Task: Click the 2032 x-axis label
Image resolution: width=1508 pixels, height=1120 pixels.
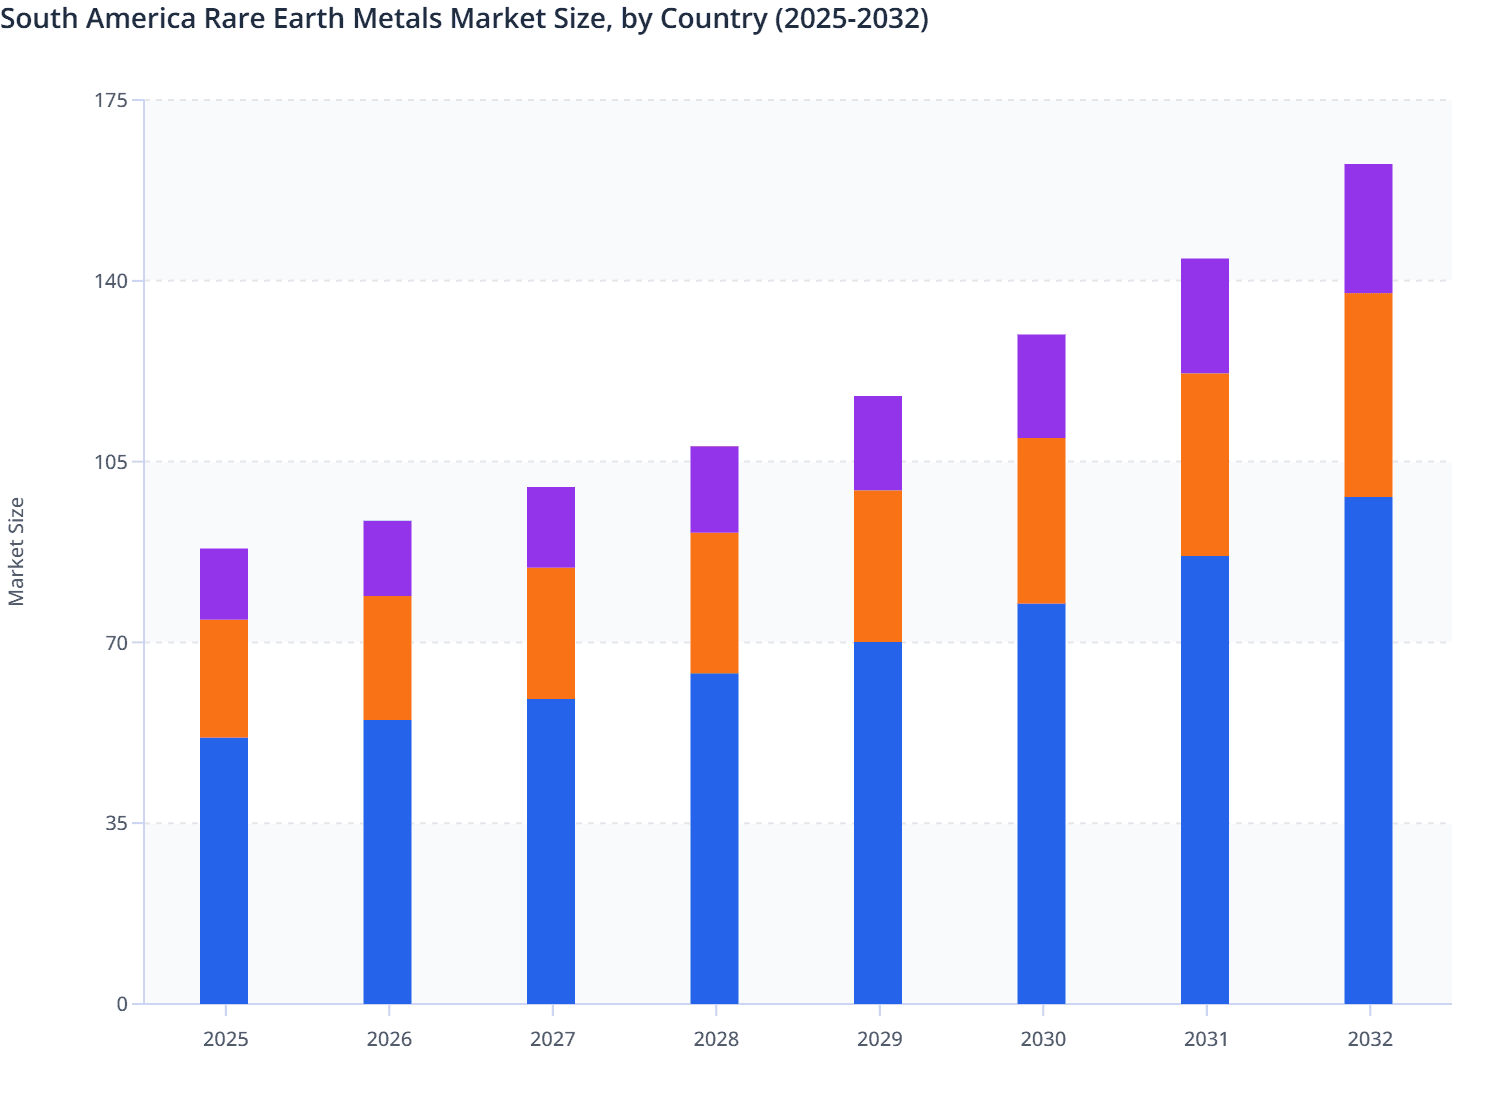Action: point(1370,1040)
